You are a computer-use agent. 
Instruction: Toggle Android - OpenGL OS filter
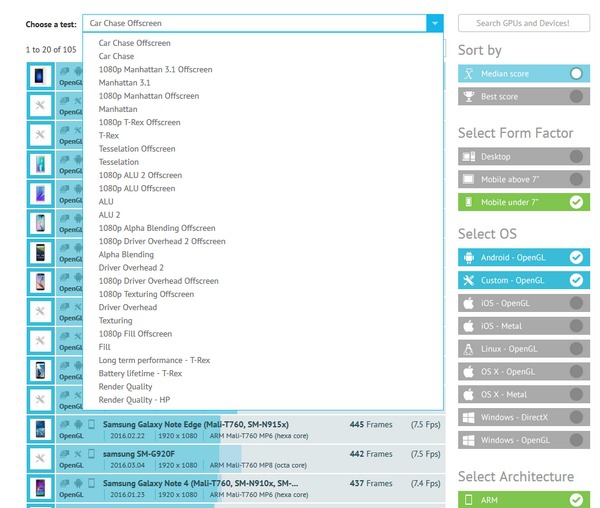point(523,257)
